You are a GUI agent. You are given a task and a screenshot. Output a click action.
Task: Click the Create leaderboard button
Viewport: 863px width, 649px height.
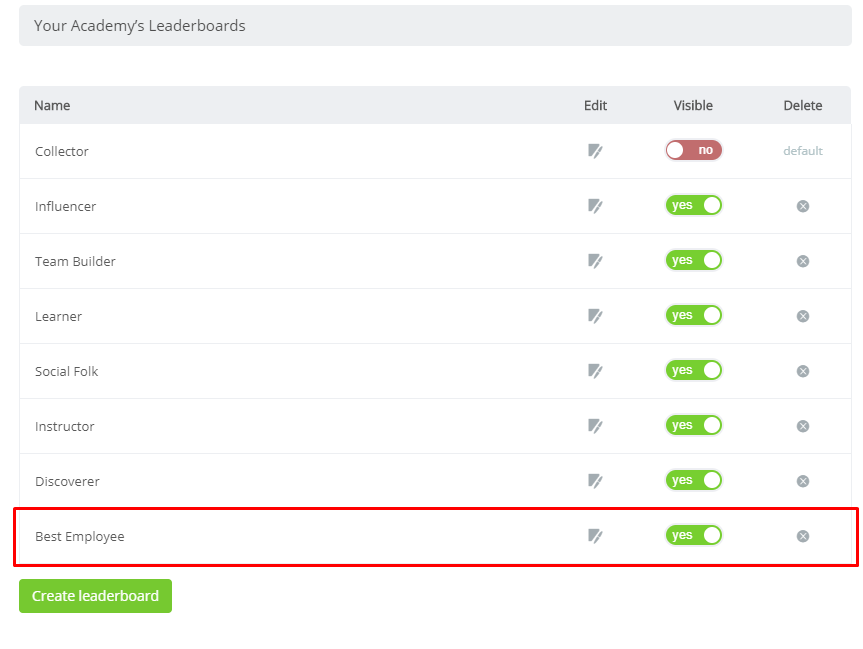[x=95, y=595]
